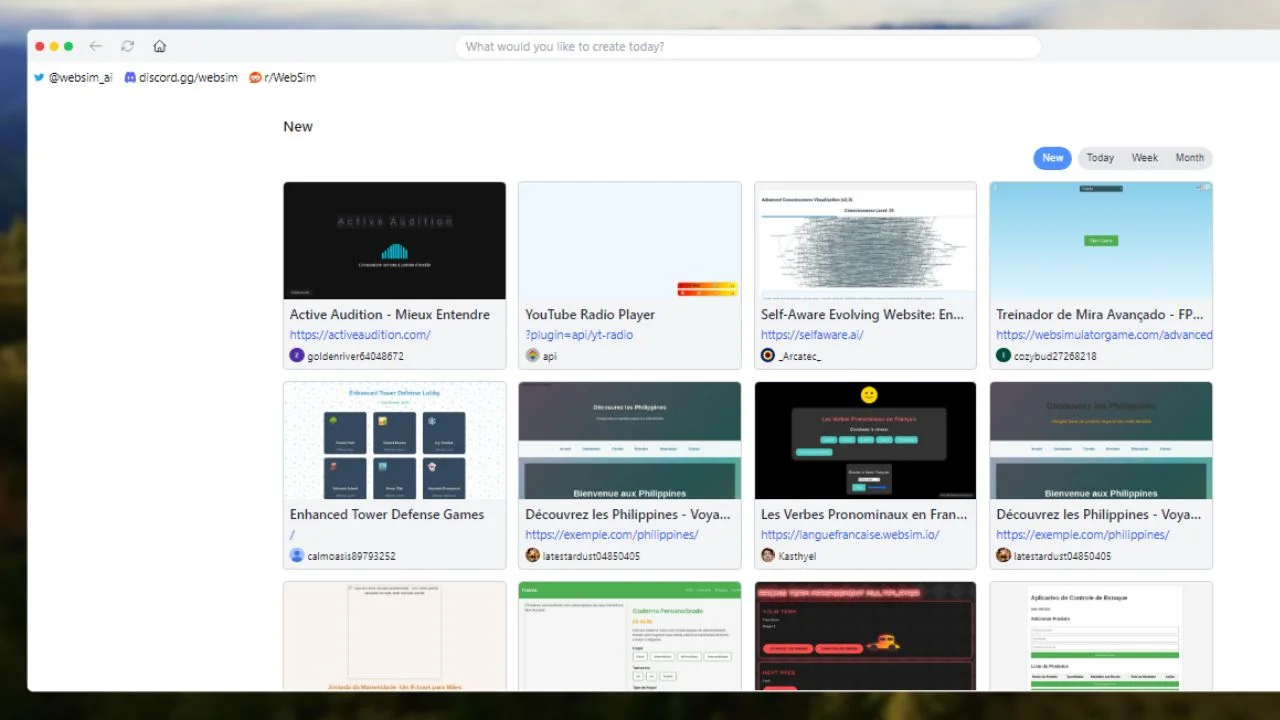
Task: Open the Active Audition project thumbnail
Action: pyautogui.click(x=394, y=240)
